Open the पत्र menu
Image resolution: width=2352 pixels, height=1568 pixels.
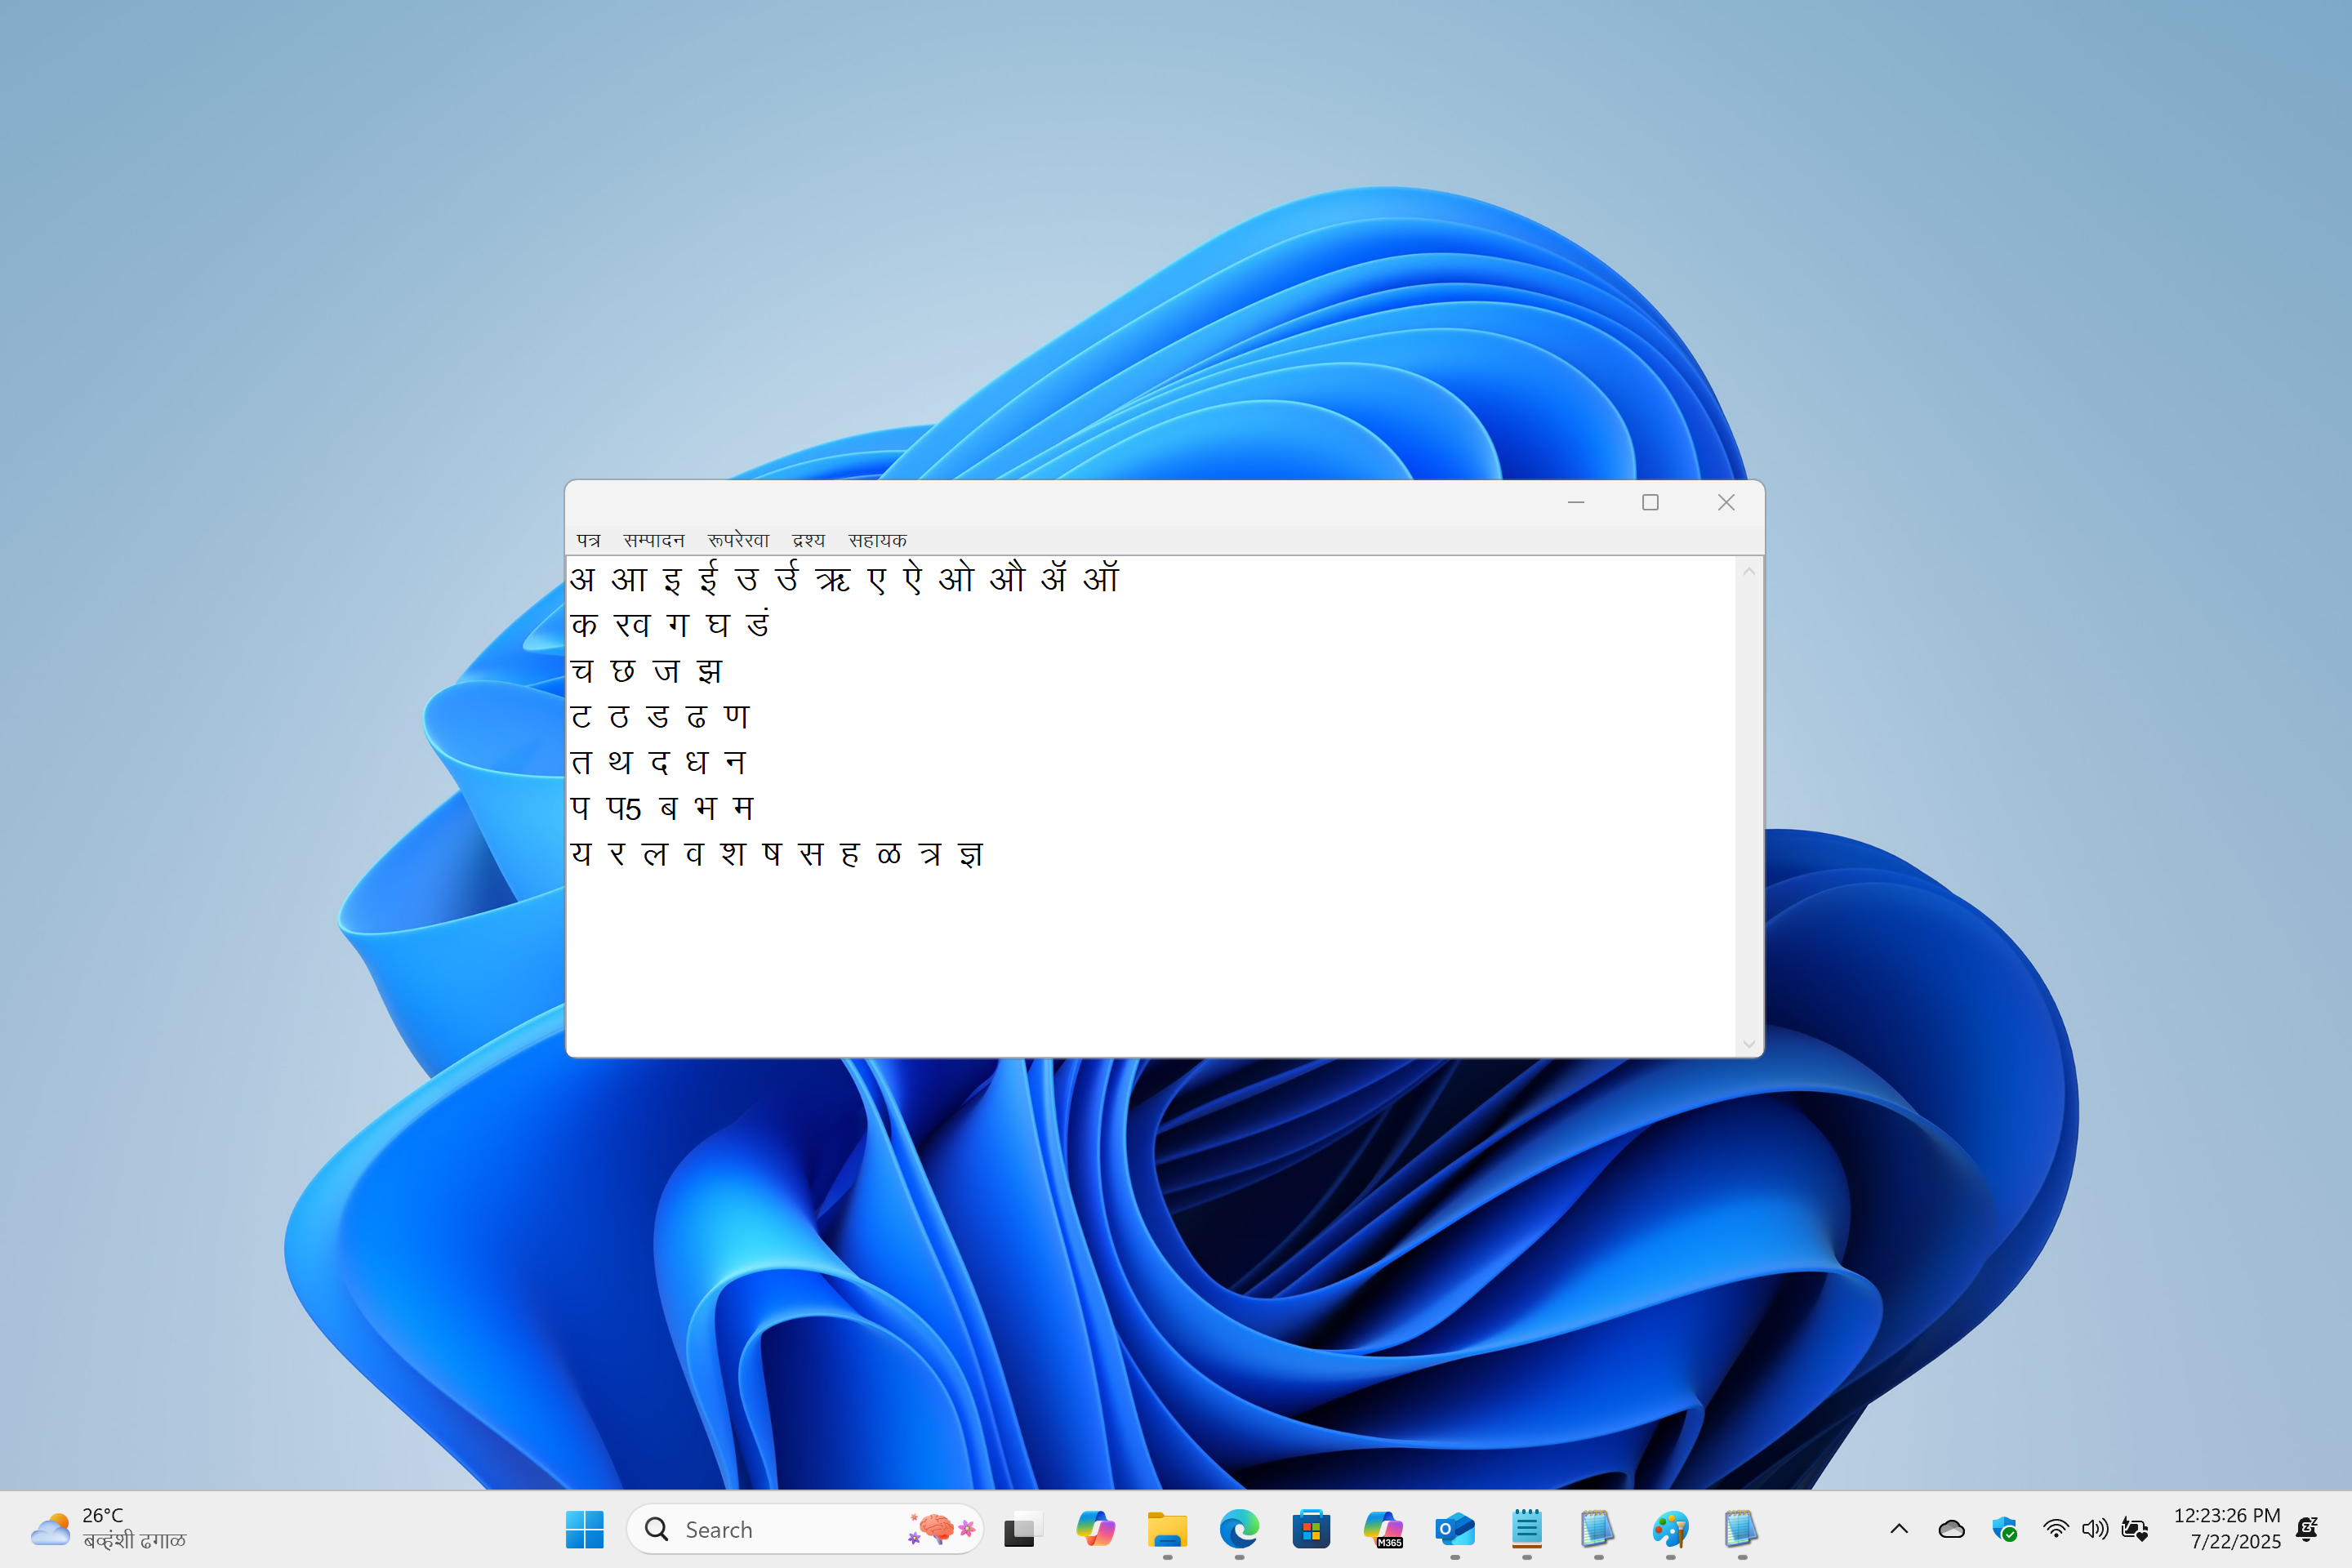588,540
